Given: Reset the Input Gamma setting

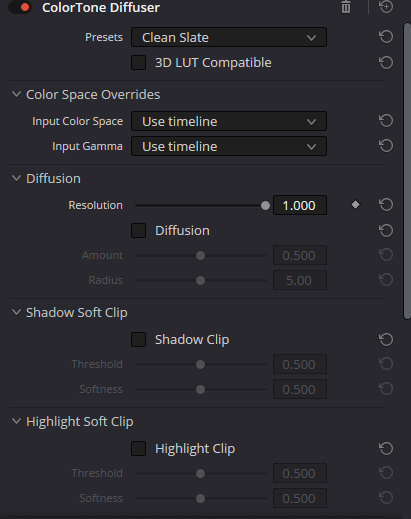Looking at the screenshot, I should pyautogui.click(x=386, y=146).
